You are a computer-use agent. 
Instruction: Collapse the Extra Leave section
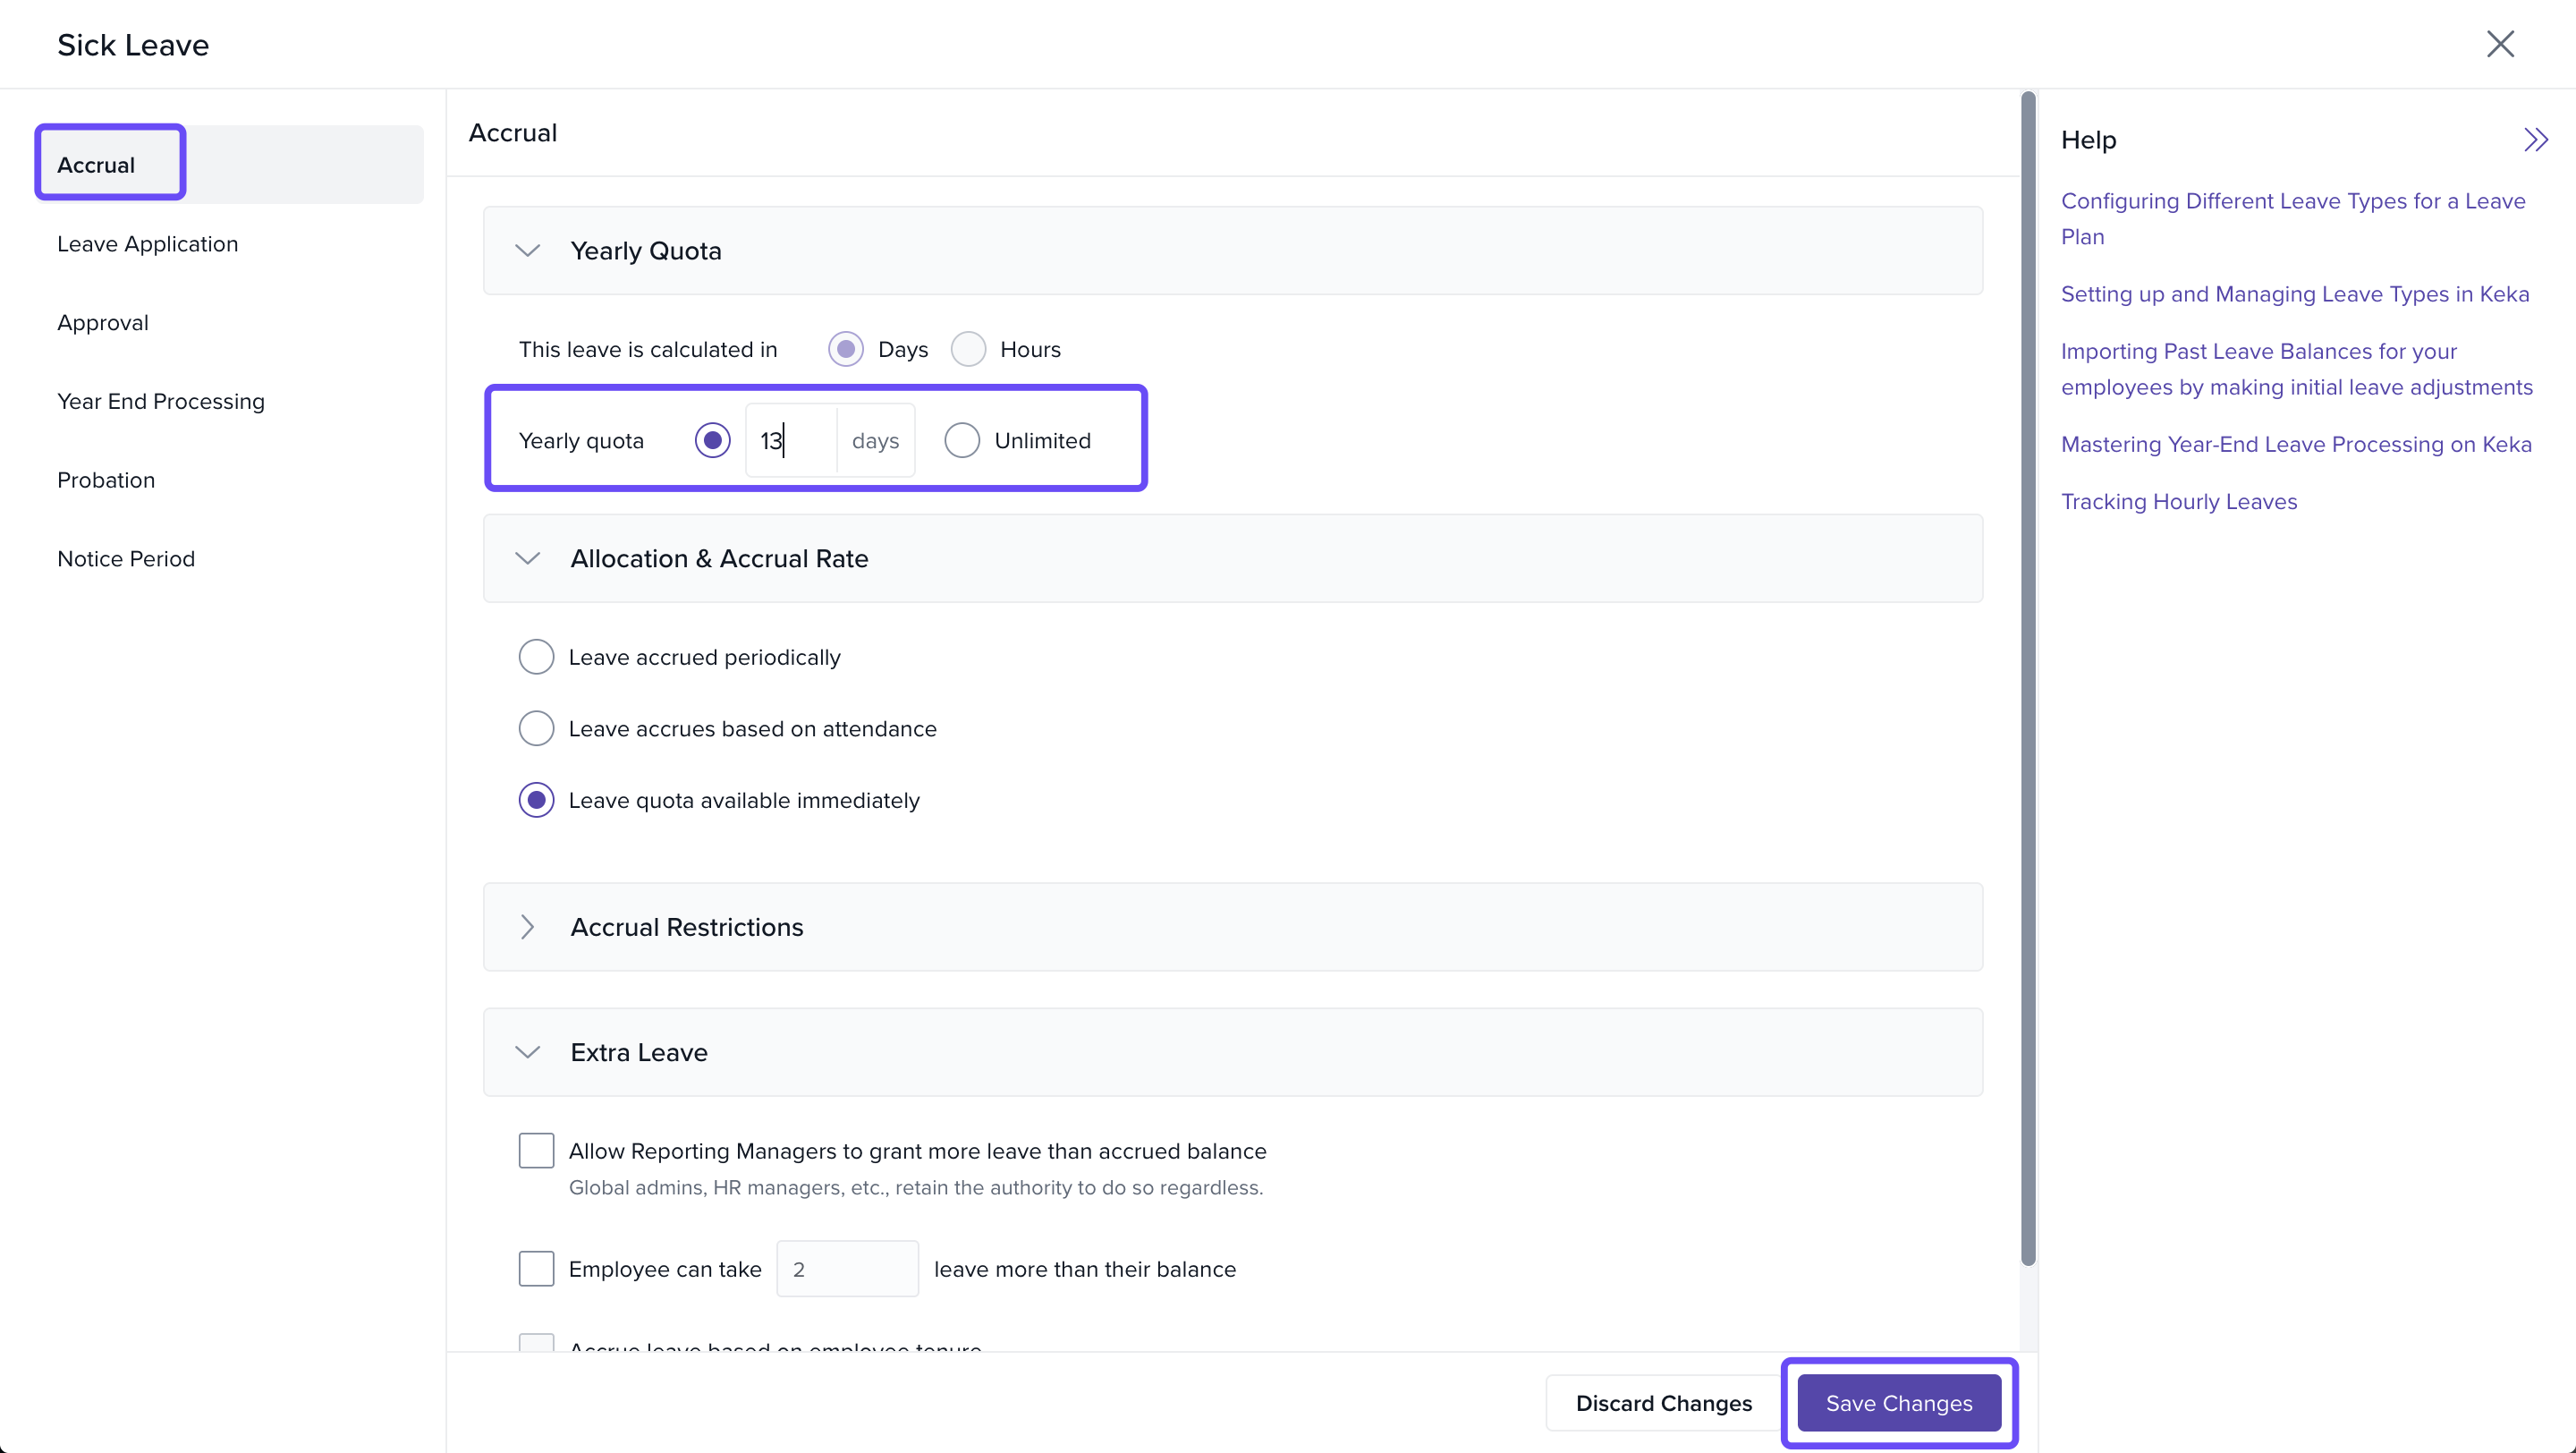point(527,1052)
